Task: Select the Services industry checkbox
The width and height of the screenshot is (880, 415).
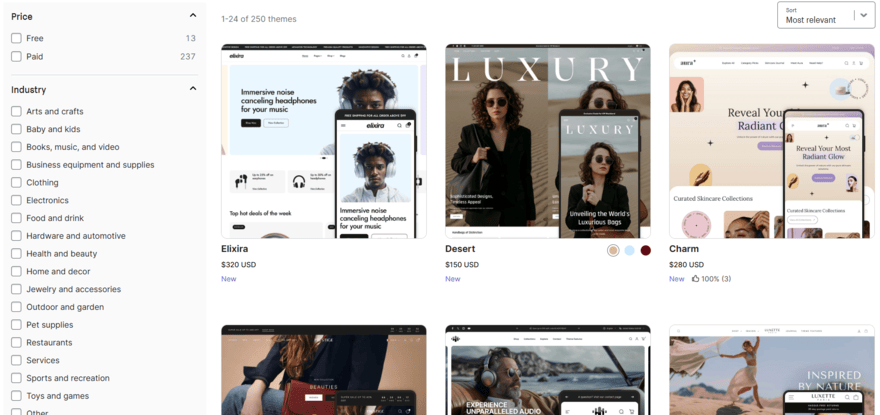Action: (x=16, y=361)
